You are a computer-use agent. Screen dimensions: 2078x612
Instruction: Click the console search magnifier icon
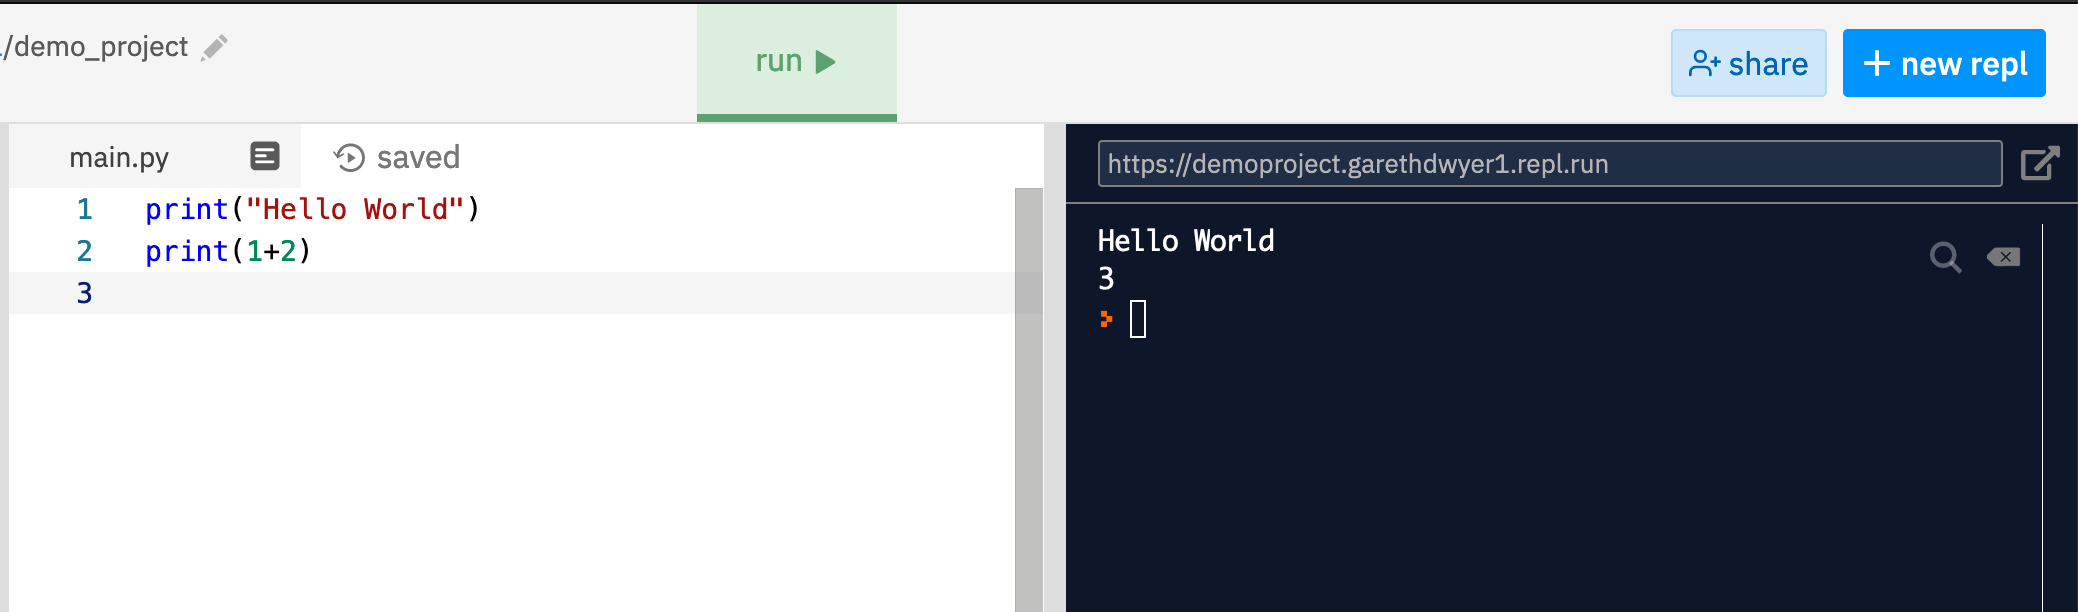[x=1945, y=257]
